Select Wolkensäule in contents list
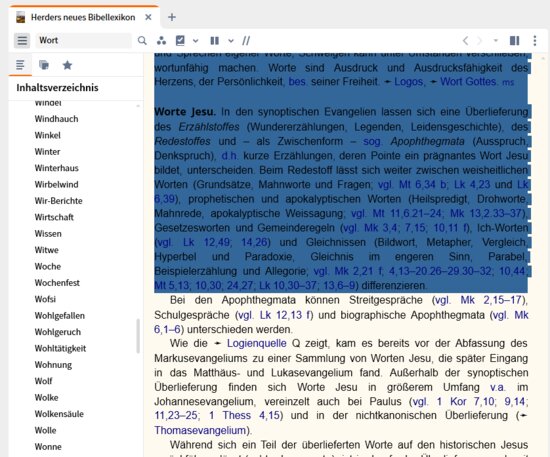Image resolution: width=550 pixels, height=457 pixels. click(59, 414)
